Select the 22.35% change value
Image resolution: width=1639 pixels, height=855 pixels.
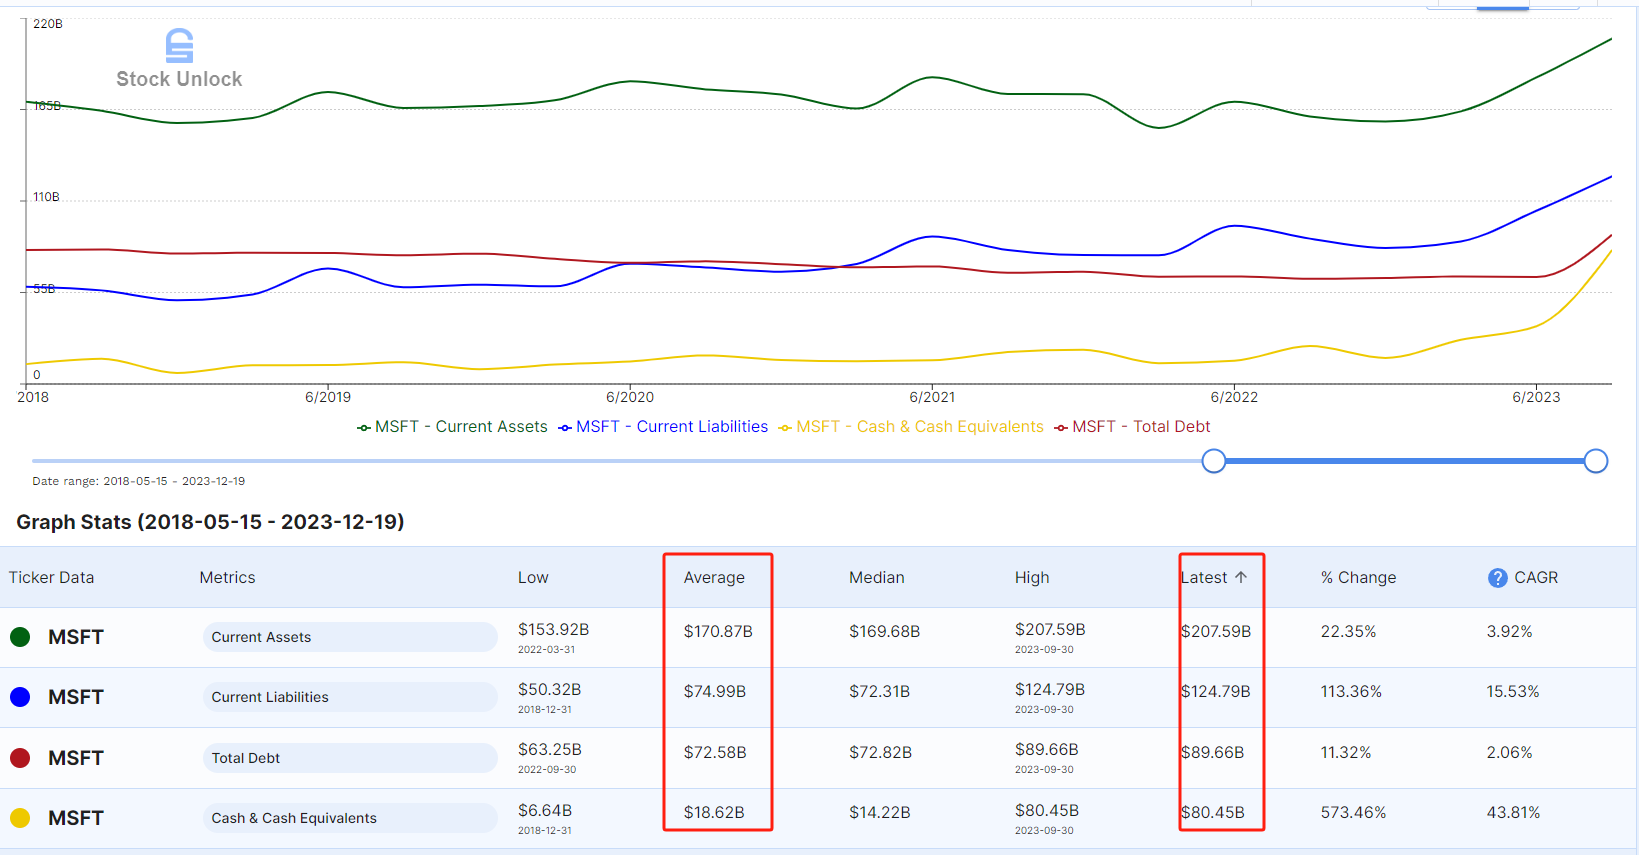1348,632
